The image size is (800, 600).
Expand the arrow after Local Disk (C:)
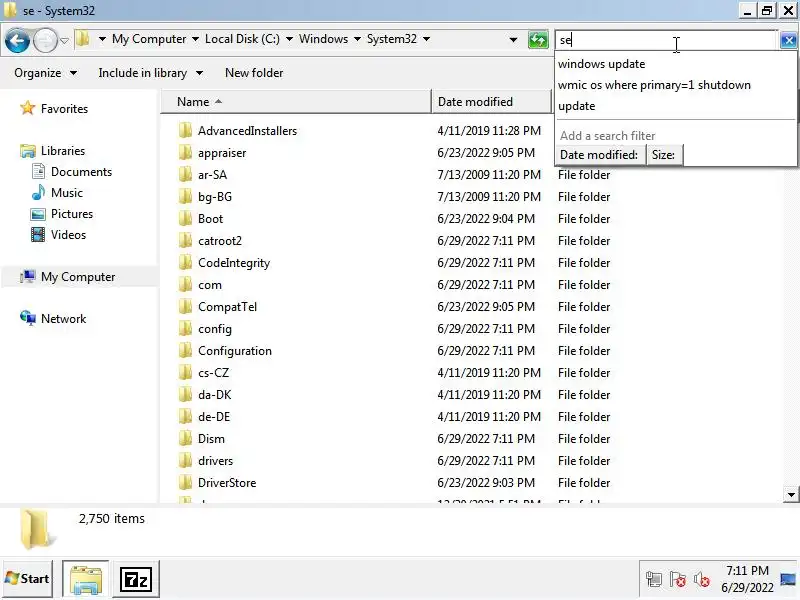coord(289,39)
